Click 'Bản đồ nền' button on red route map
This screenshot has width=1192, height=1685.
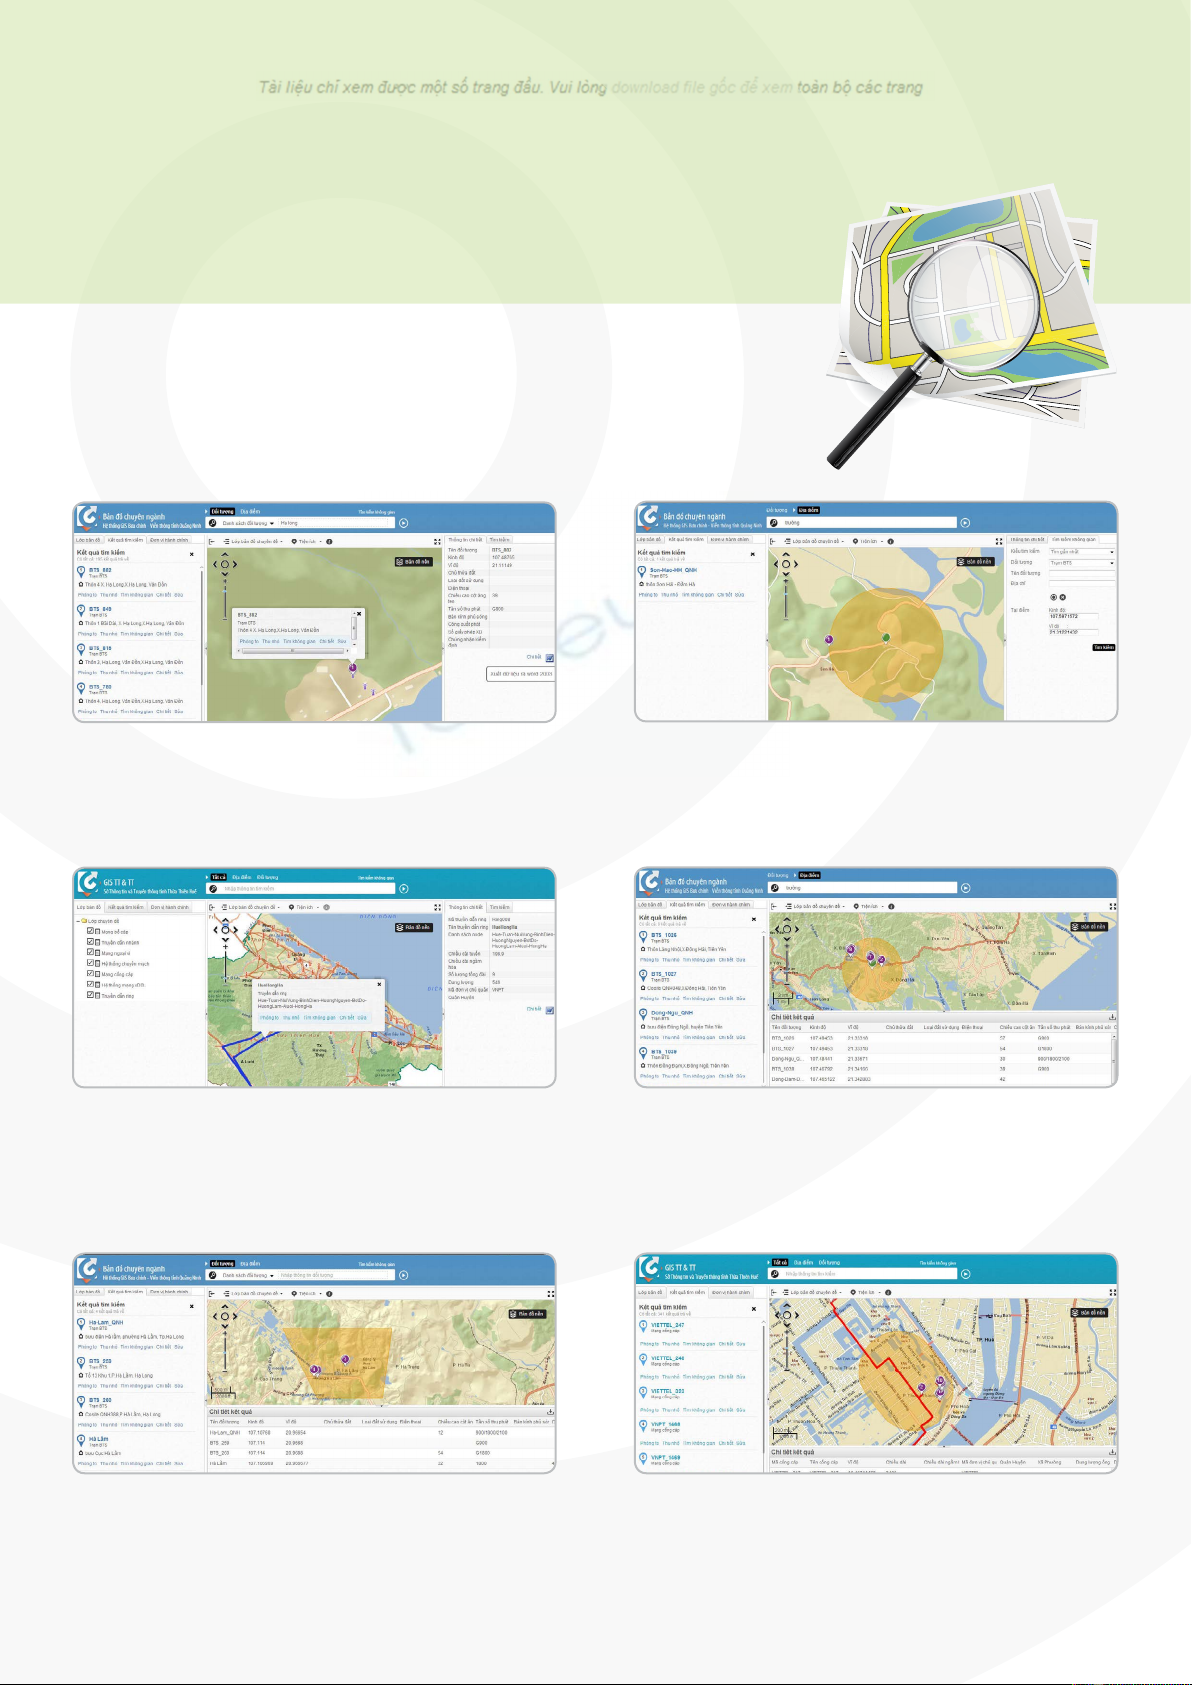pos(1089,1312)
